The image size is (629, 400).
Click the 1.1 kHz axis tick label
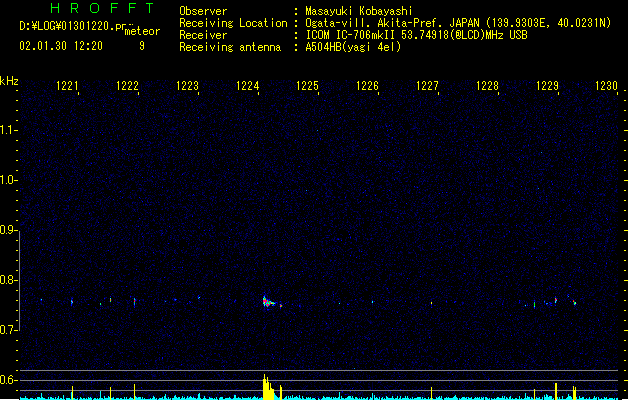pyautogui.click(x=8, y=130)
